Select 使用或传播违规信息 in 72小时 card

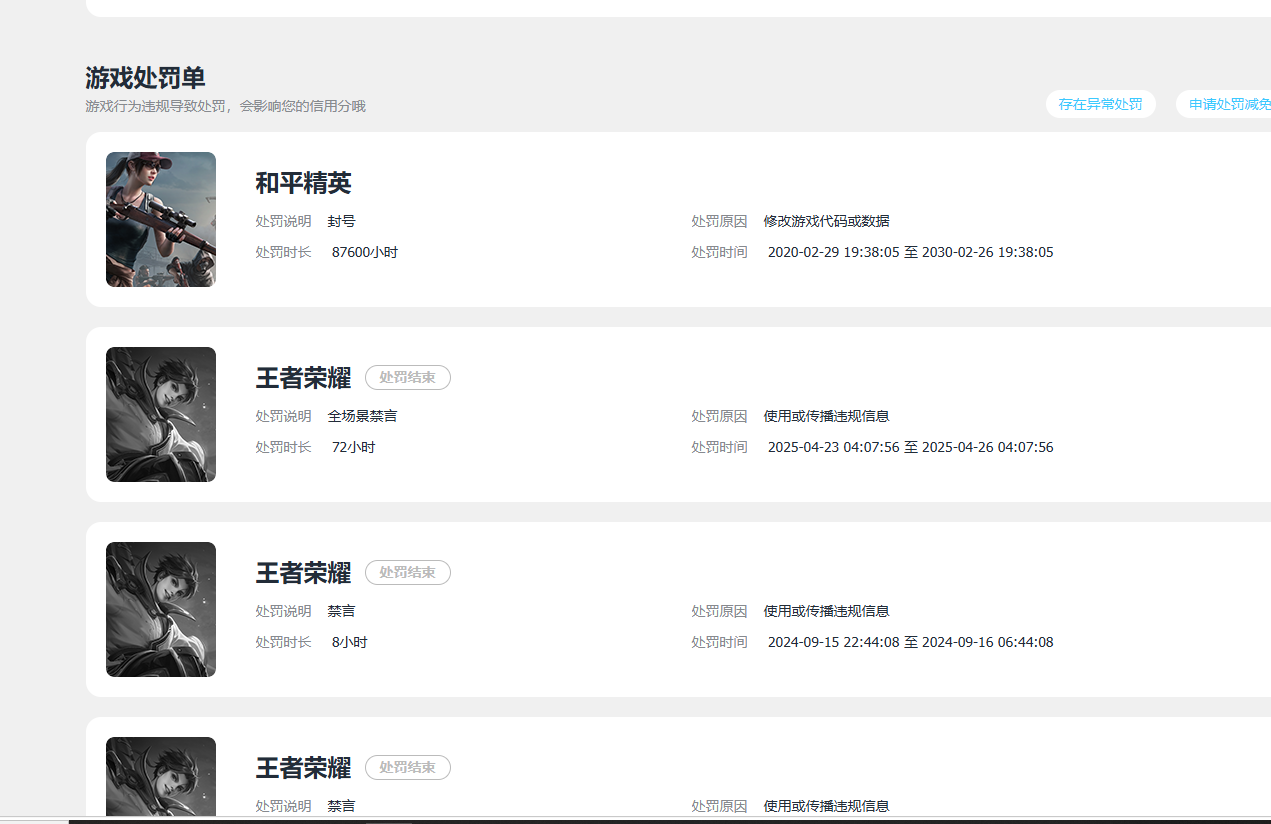[827, 416]
